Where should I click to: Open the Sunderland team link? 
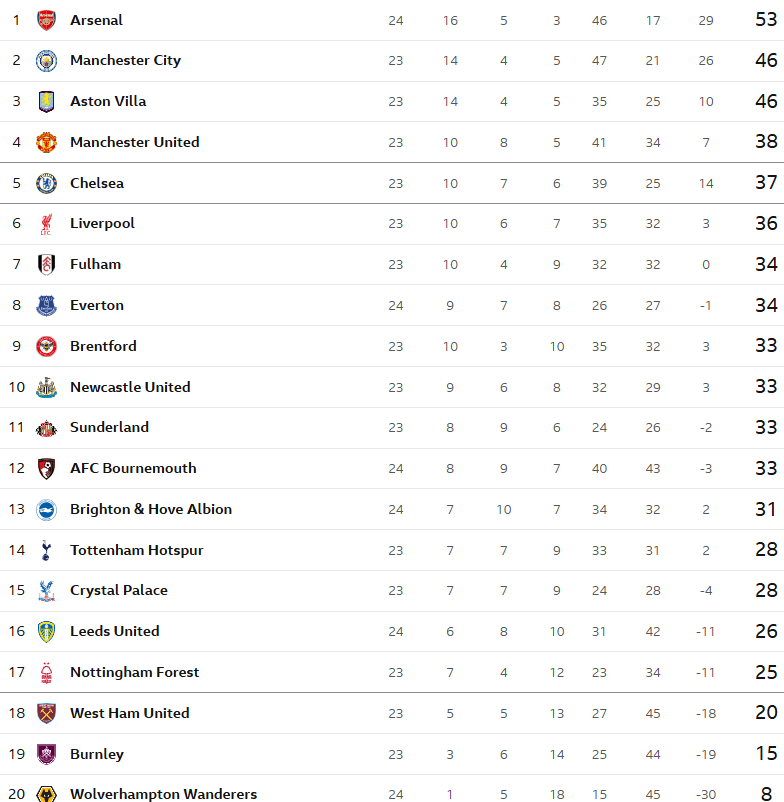tap(109, 427)
